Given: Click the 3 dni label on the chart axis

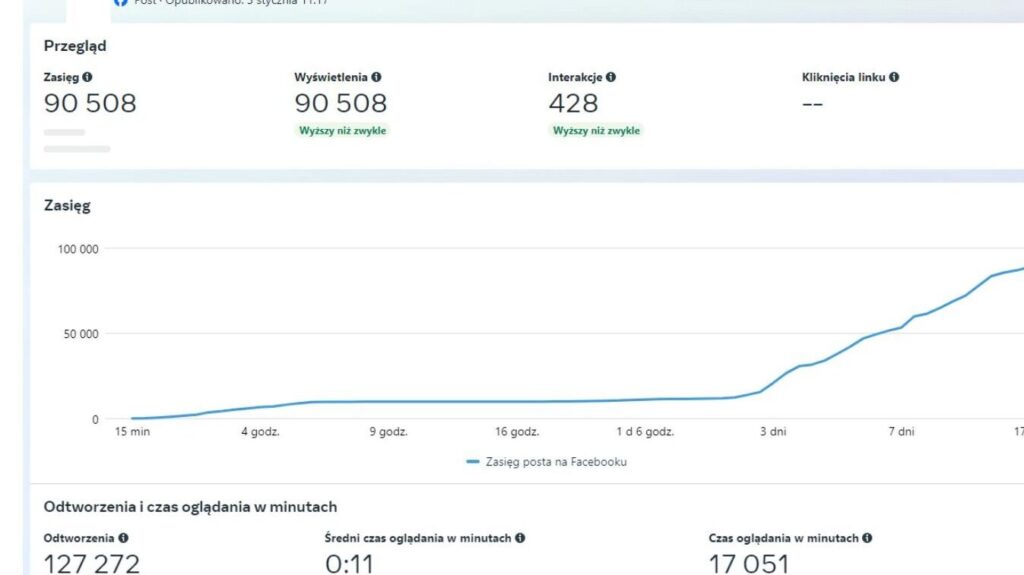Looking at the screenshot, I should point(771,432).
